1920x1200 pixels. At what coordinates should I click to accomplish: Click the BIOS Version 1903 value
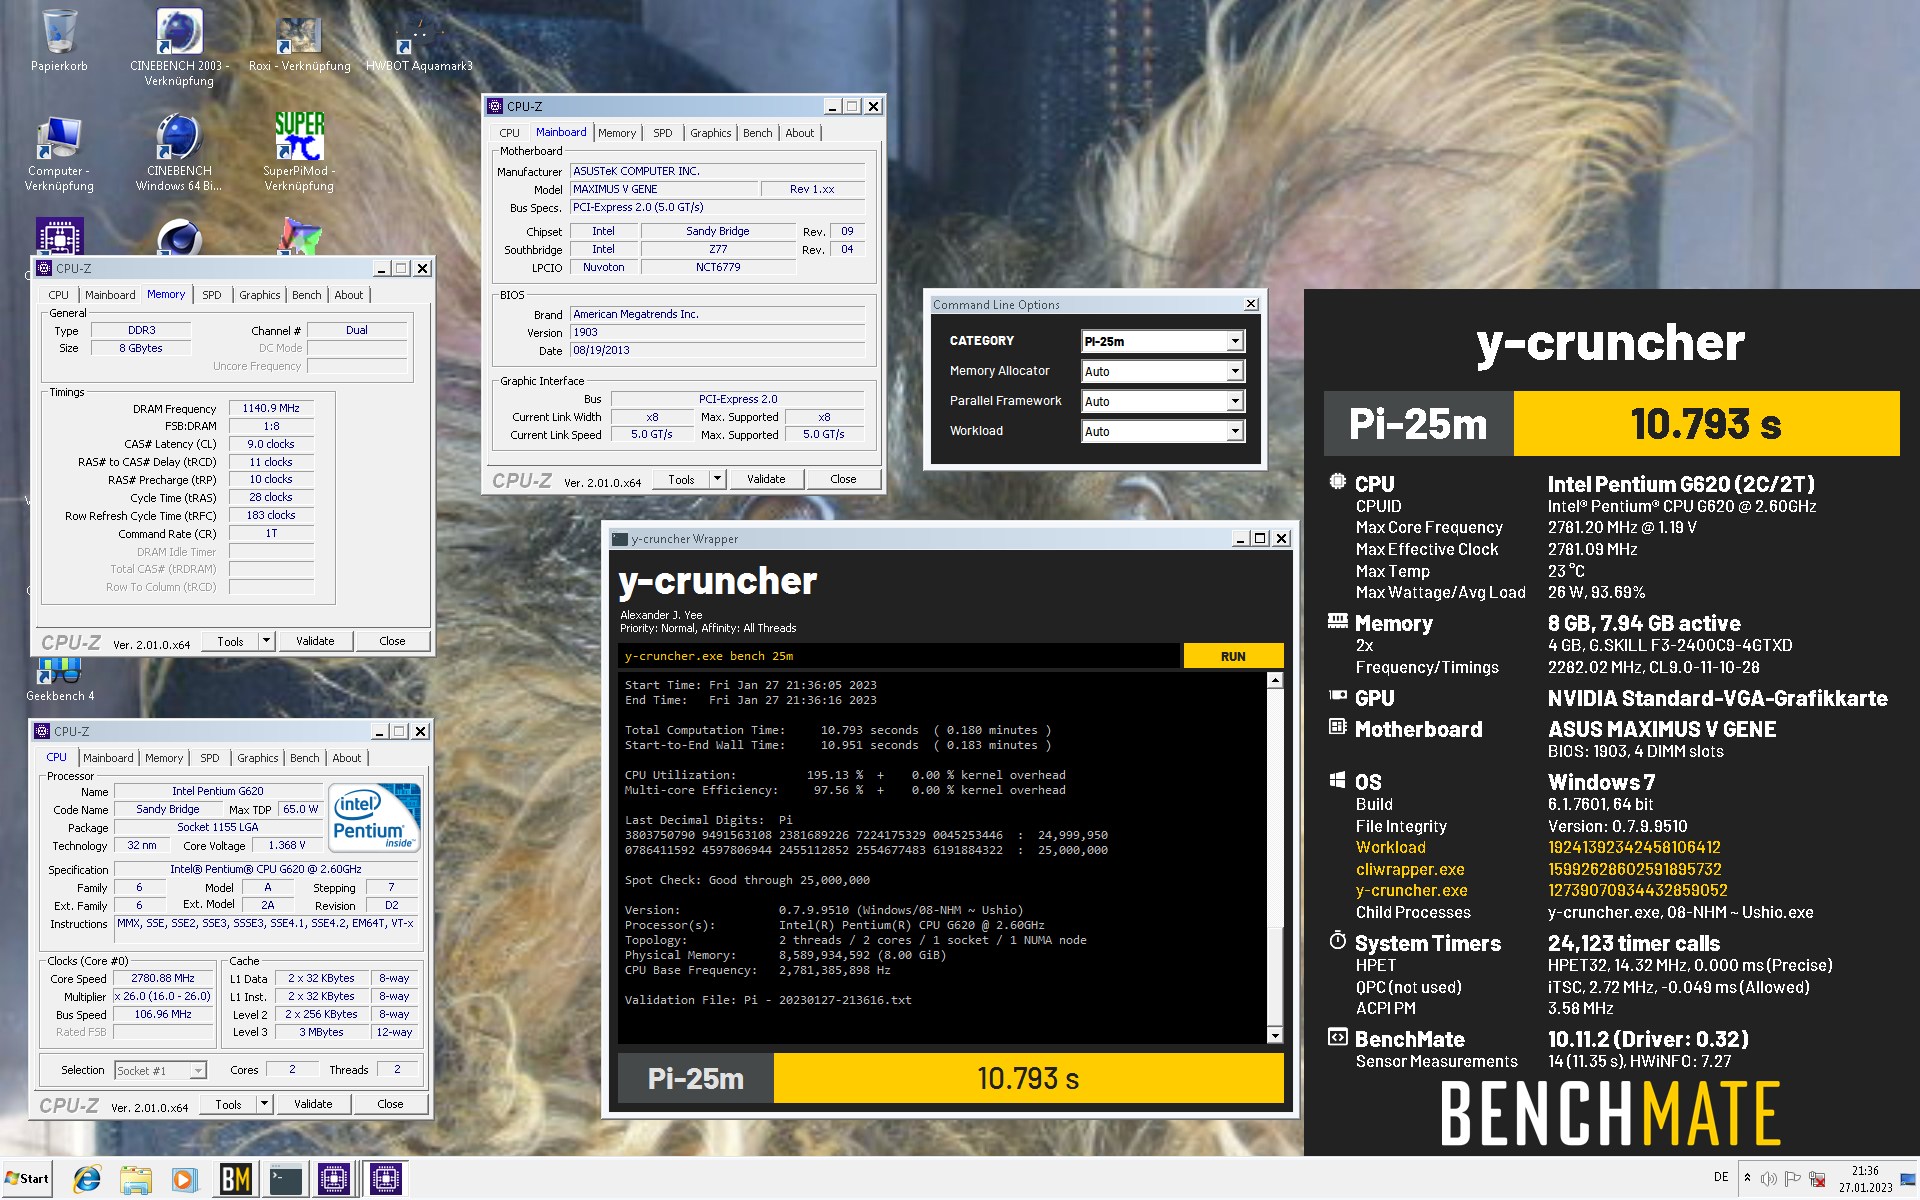click(x=717, y=332)
